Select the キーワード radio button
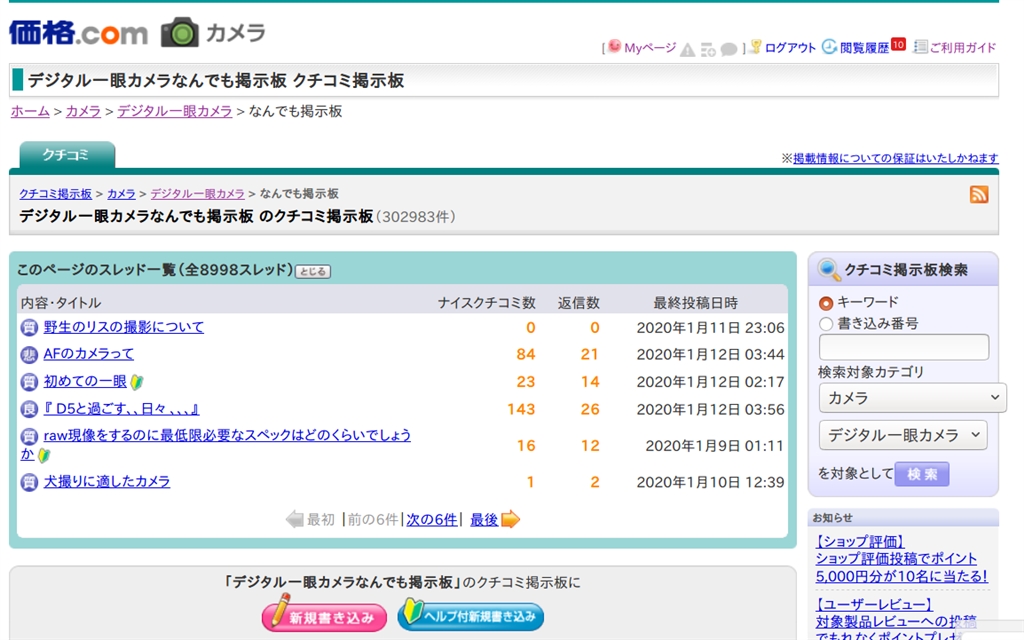Screen dimensions: 1024x640 [x=826, y=303]
